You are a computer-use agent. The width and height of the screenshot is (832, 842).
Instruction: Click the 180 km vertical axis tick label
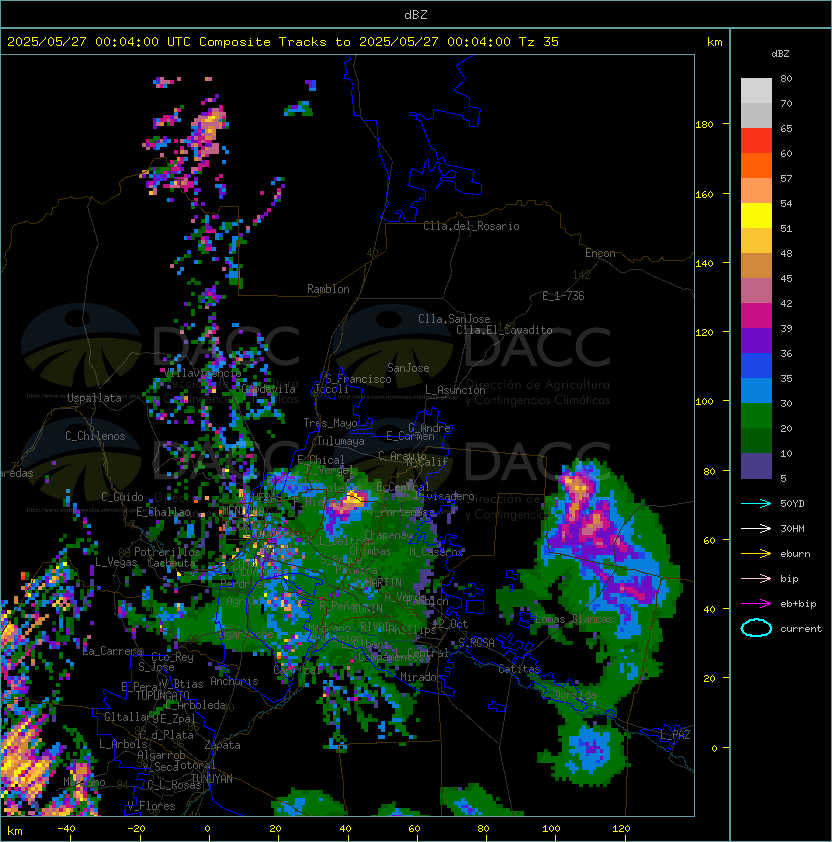pyautogui.click(x=704, y=125)
